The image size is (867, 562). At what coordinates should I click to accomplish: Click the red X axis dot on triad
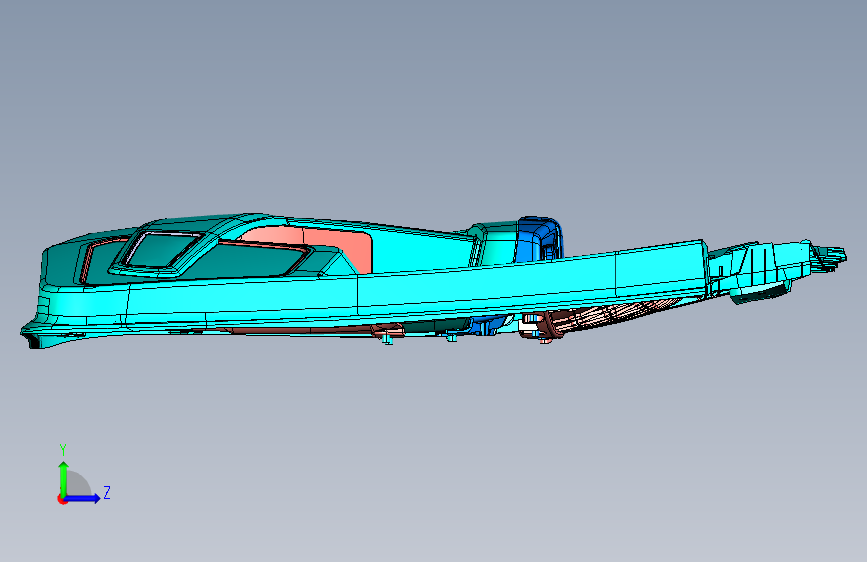tap(61, 499)
